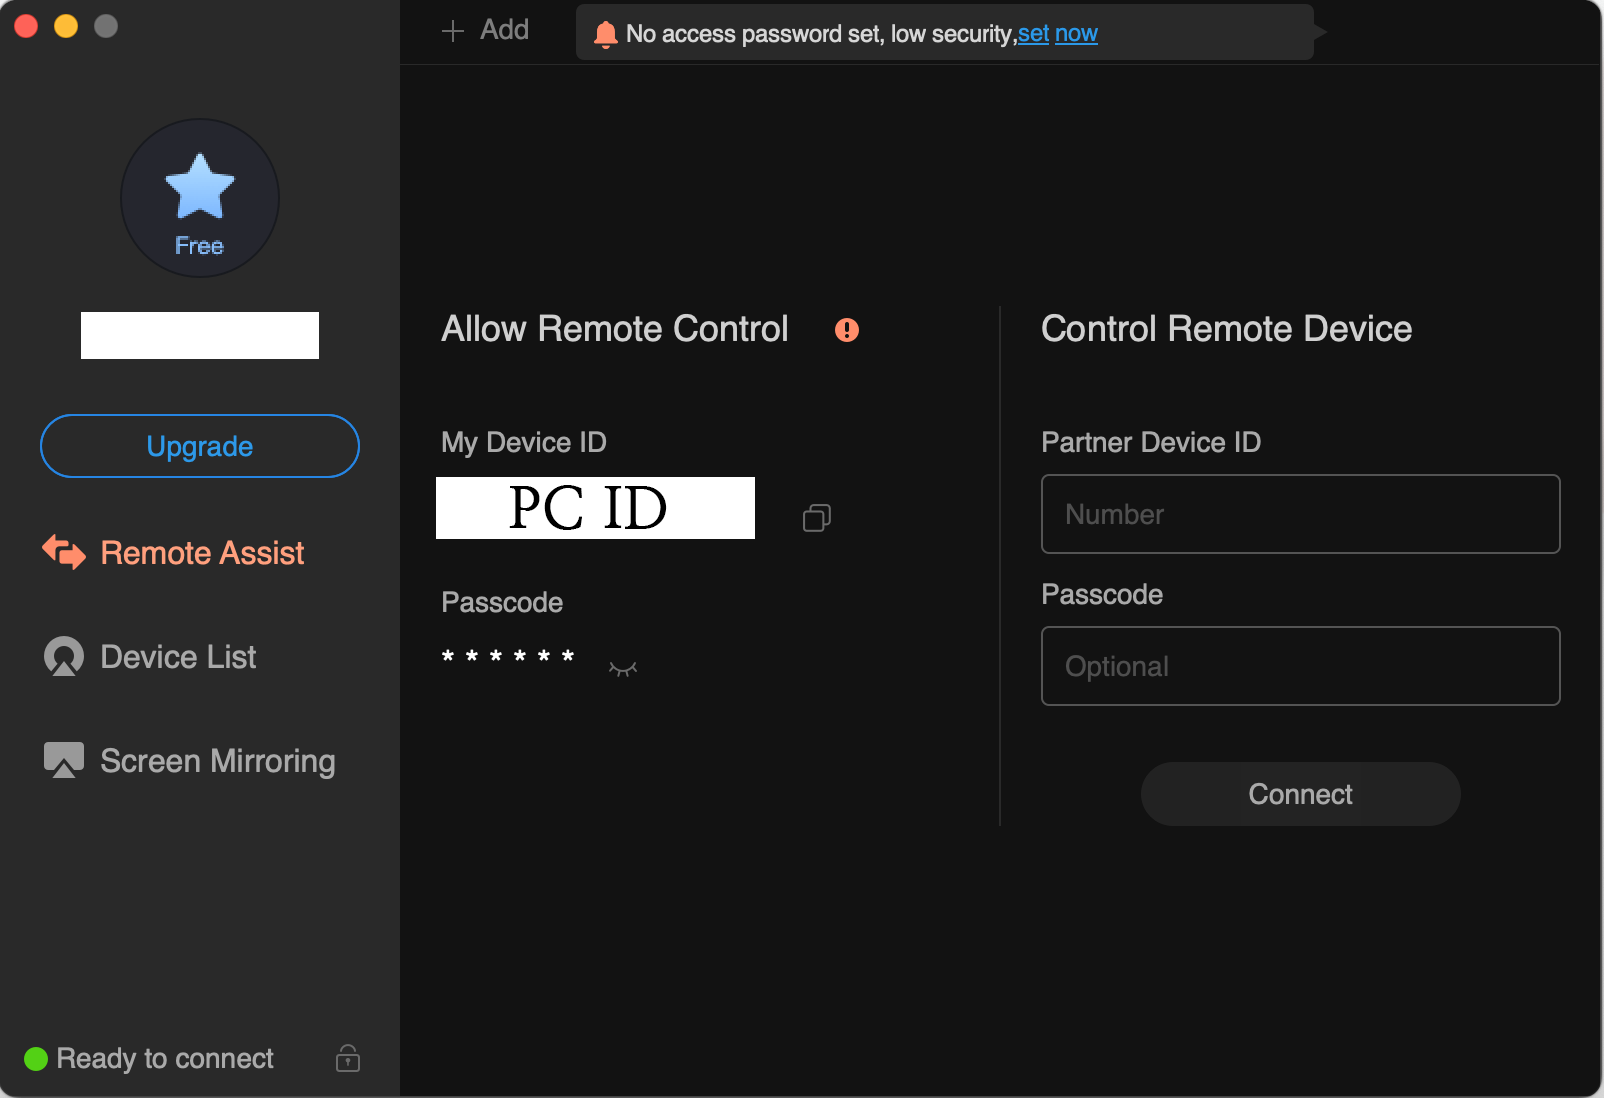
Task: Copy My Device ID with the copy icon
Action: 817,517
